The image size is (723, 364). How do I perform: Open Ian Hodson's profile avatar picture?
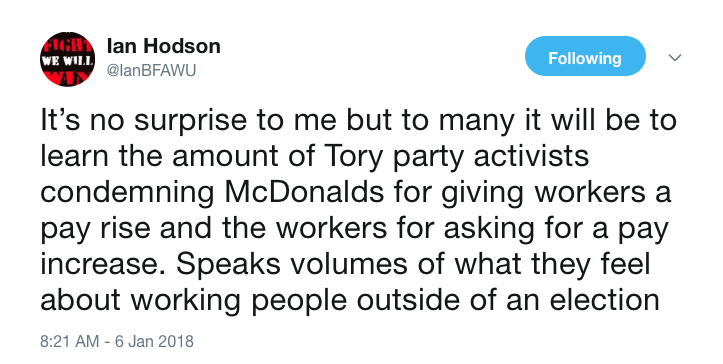67,59
